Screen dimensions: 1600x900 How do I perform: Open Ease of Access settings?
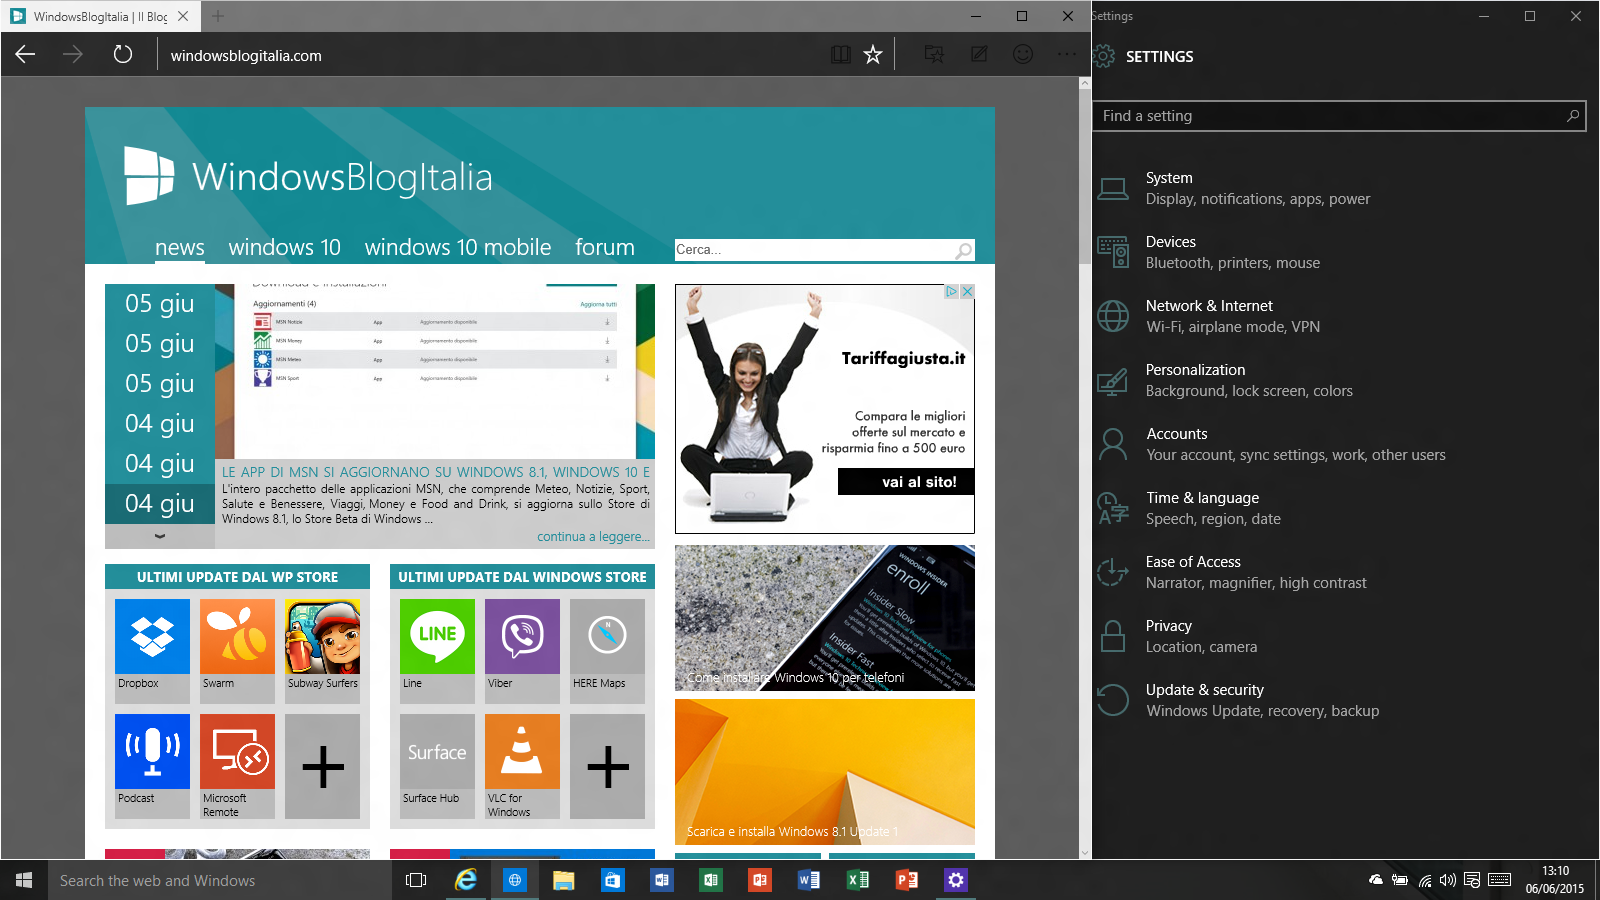[1340, 572]
